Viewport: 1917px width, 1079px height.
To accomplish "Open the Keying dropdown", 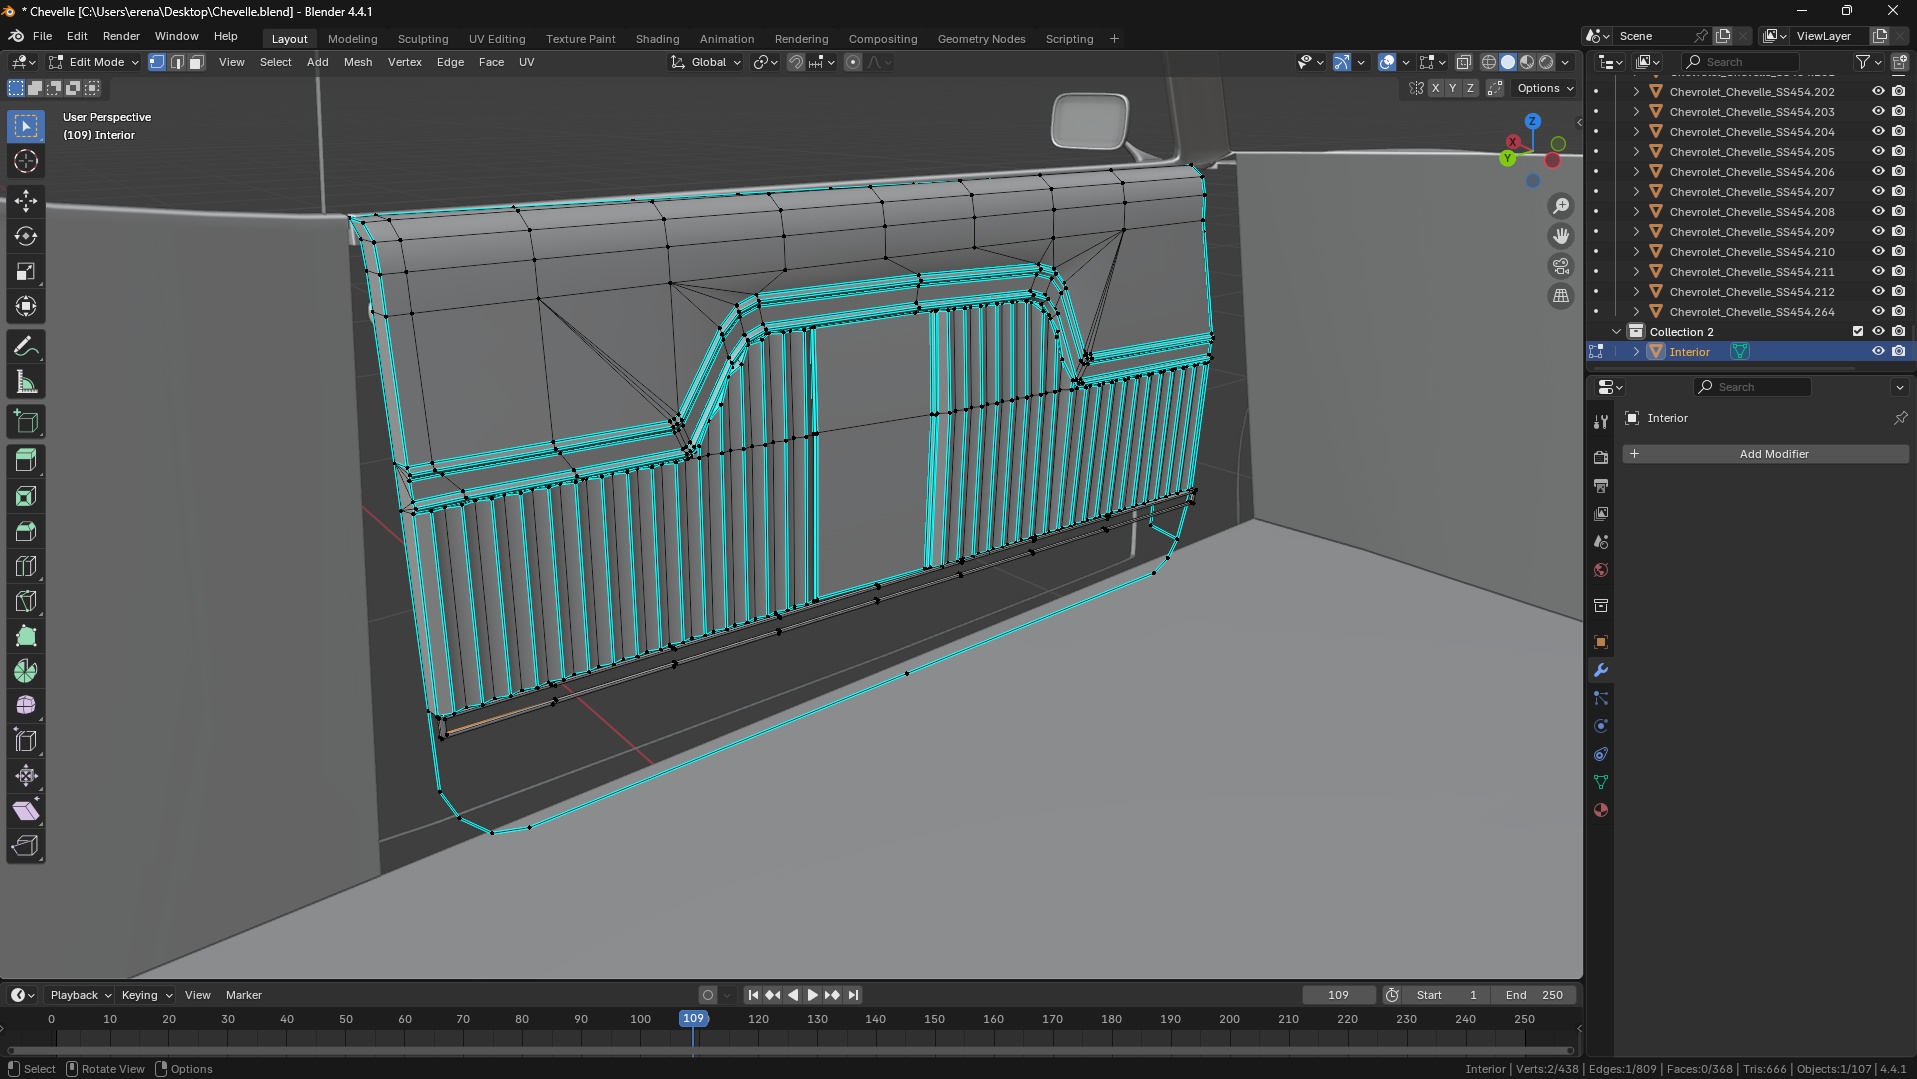I will [x=146, y=995].
